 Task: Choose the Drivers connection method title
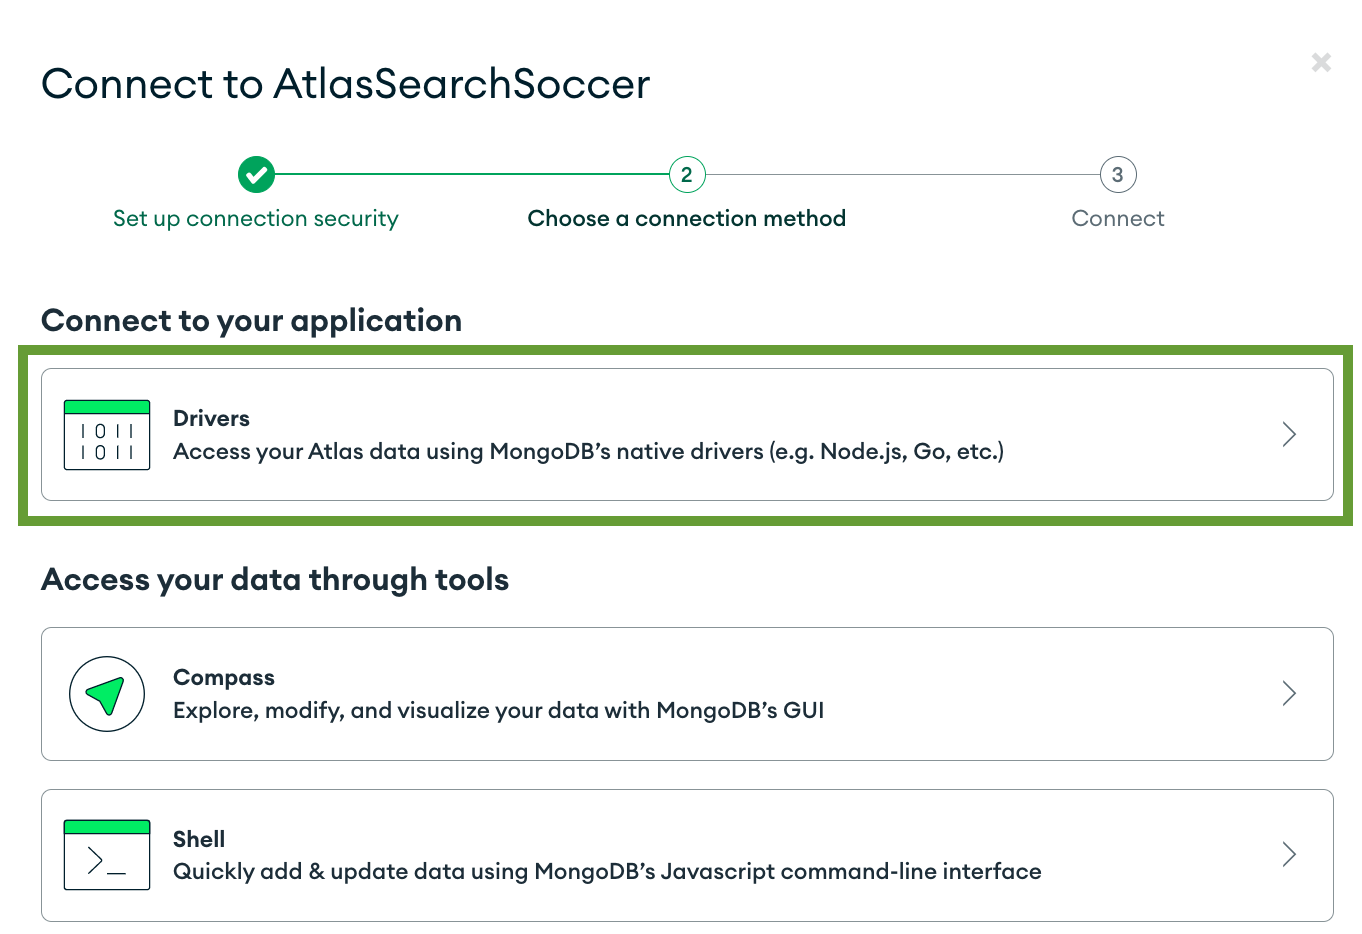click(x=211, y=418)
